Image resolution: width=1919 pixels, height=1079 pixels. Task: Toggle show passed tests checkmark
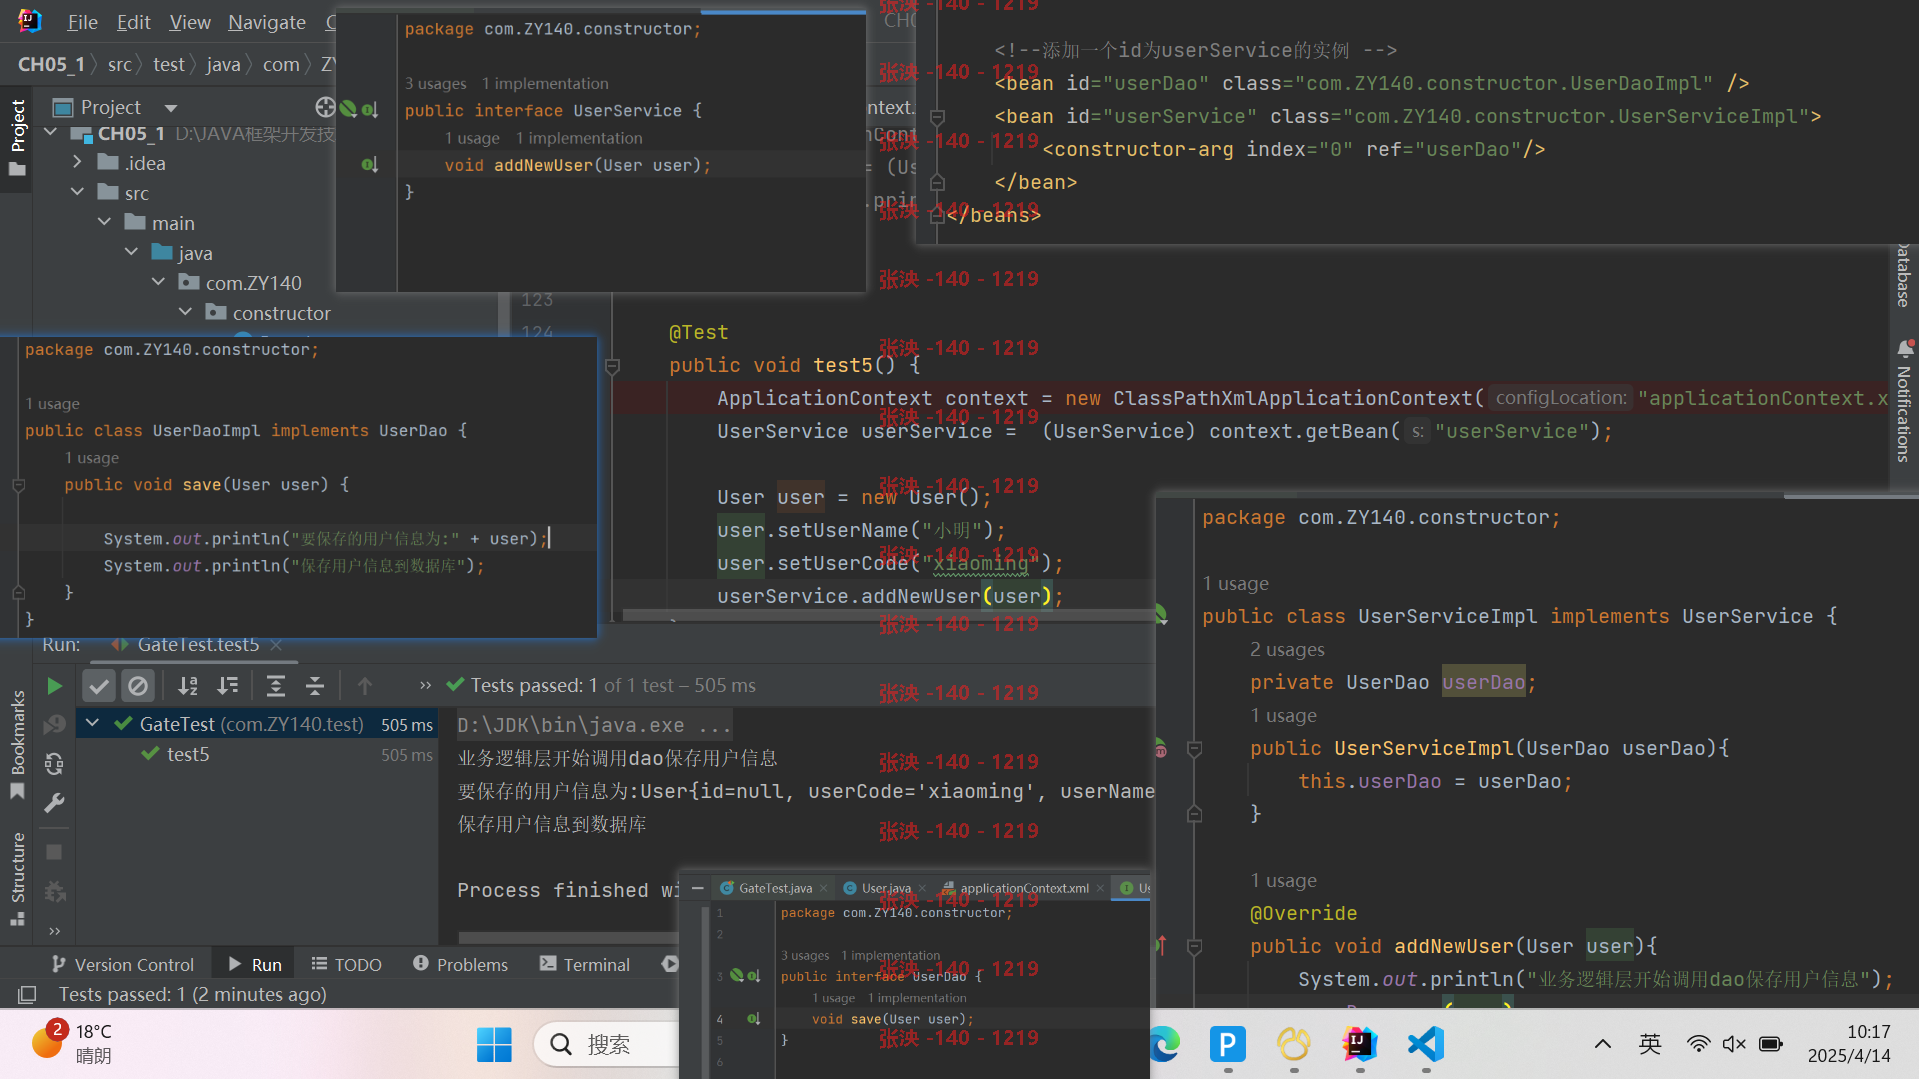tap(98, 685)
